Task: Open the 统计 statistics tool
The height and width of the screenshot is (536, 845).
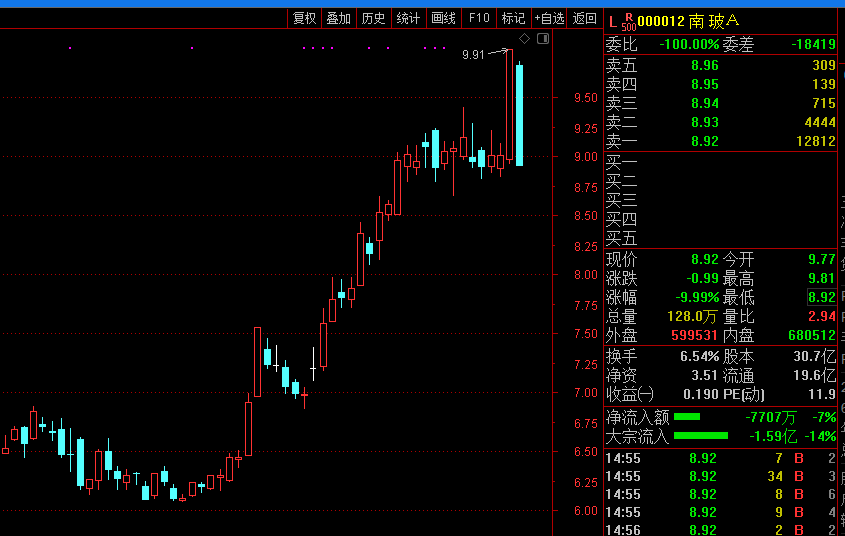Action: click(x=408, y=18)
